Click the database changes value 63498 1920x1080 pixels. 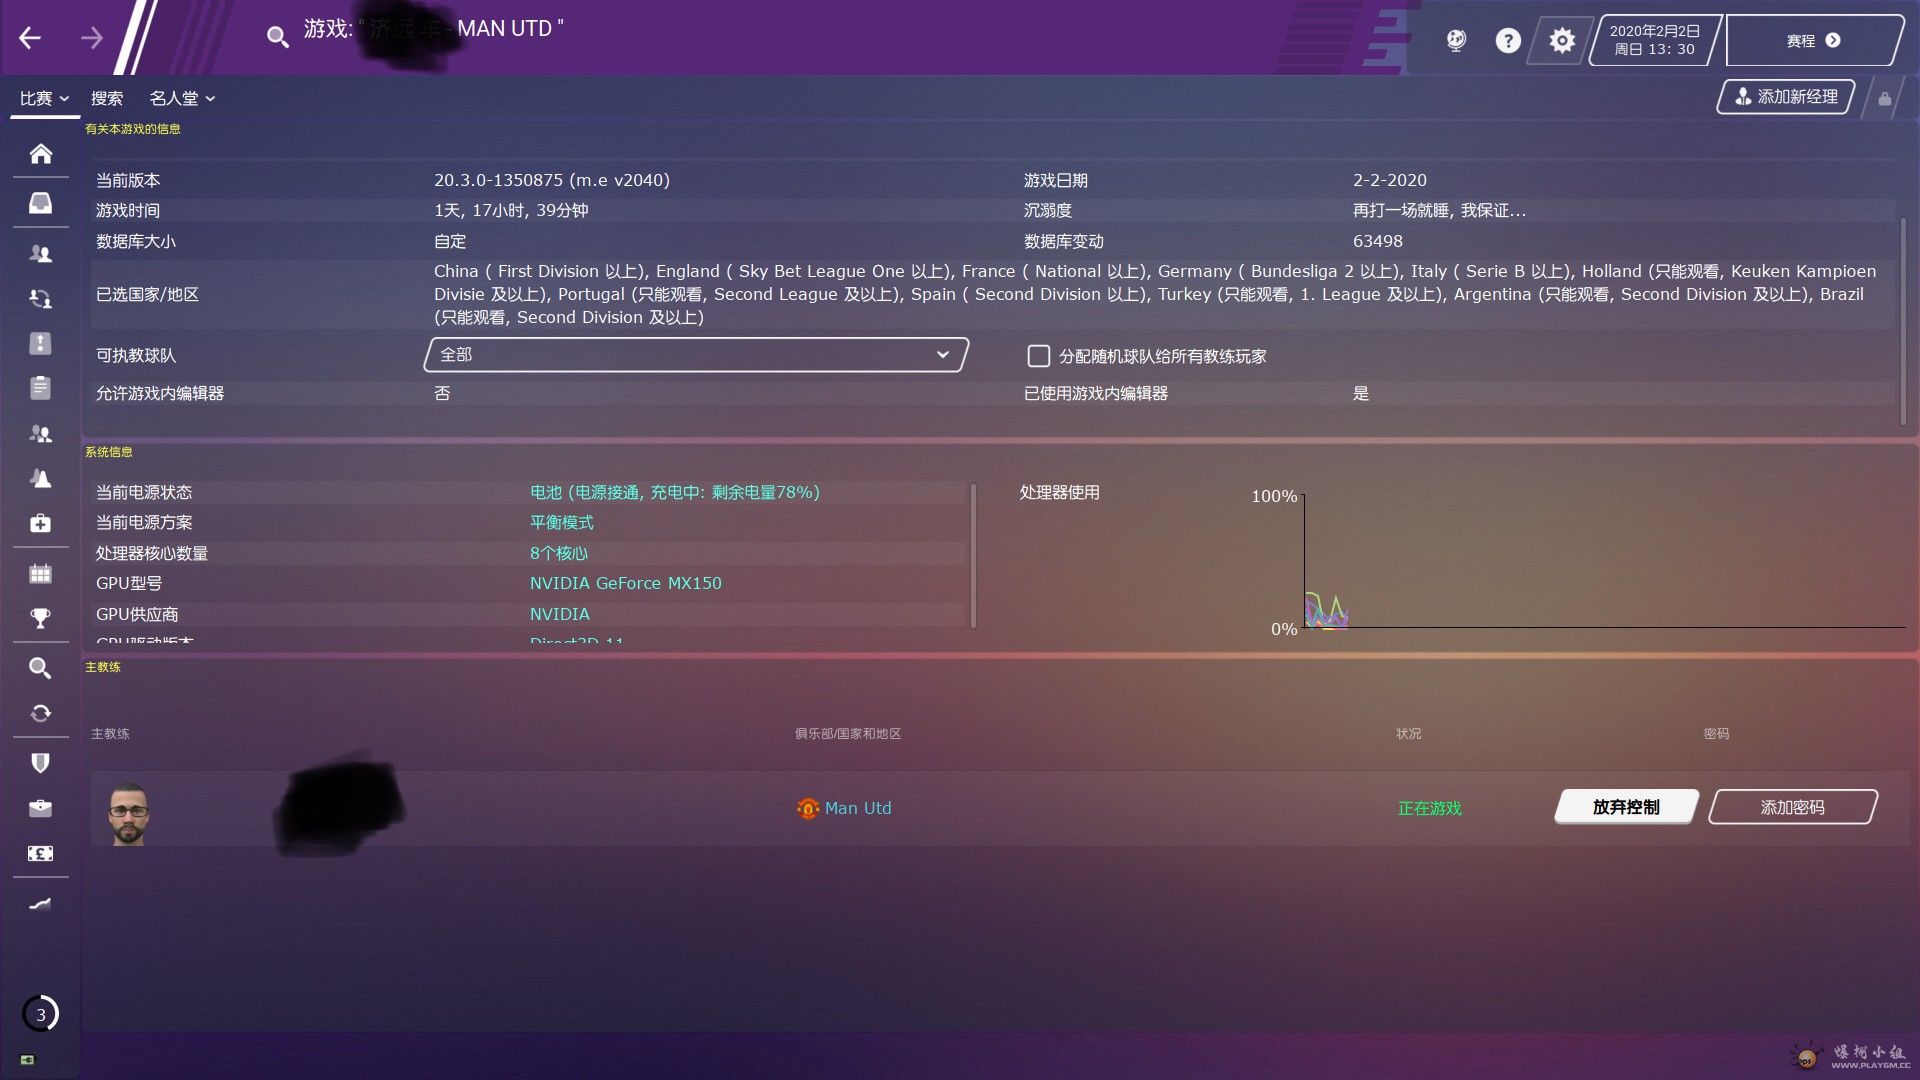pos(1378,241)
